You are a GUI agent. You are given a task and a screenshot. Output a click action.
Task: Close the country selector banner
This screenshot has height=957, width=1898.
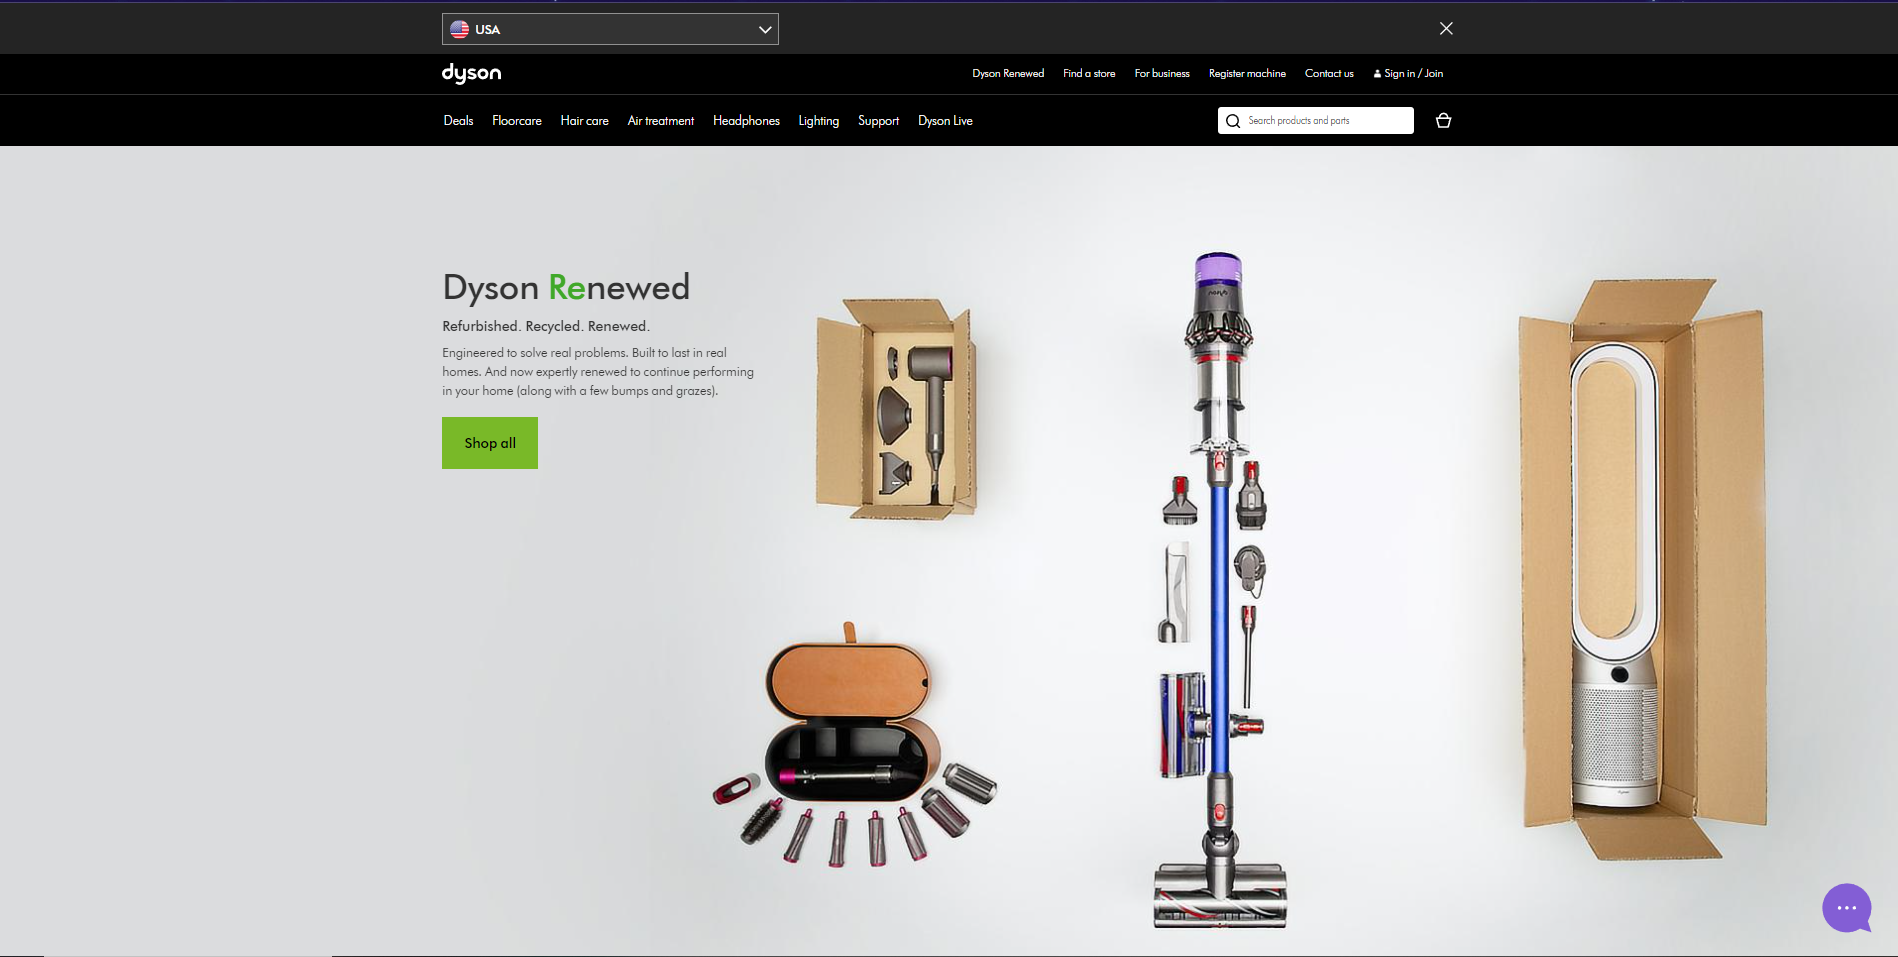click(1446, 28)
